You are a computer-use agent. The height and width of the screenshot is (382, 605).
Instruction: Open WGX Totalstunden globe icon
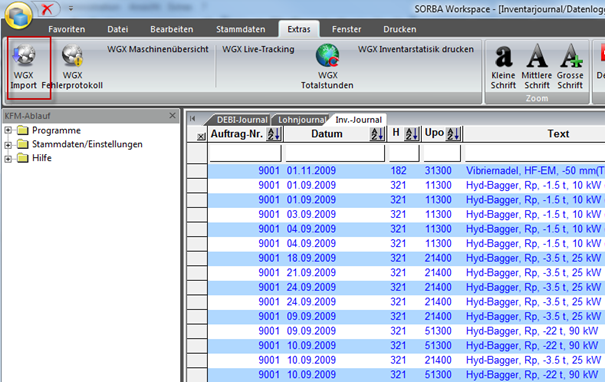tap(327, 56)
